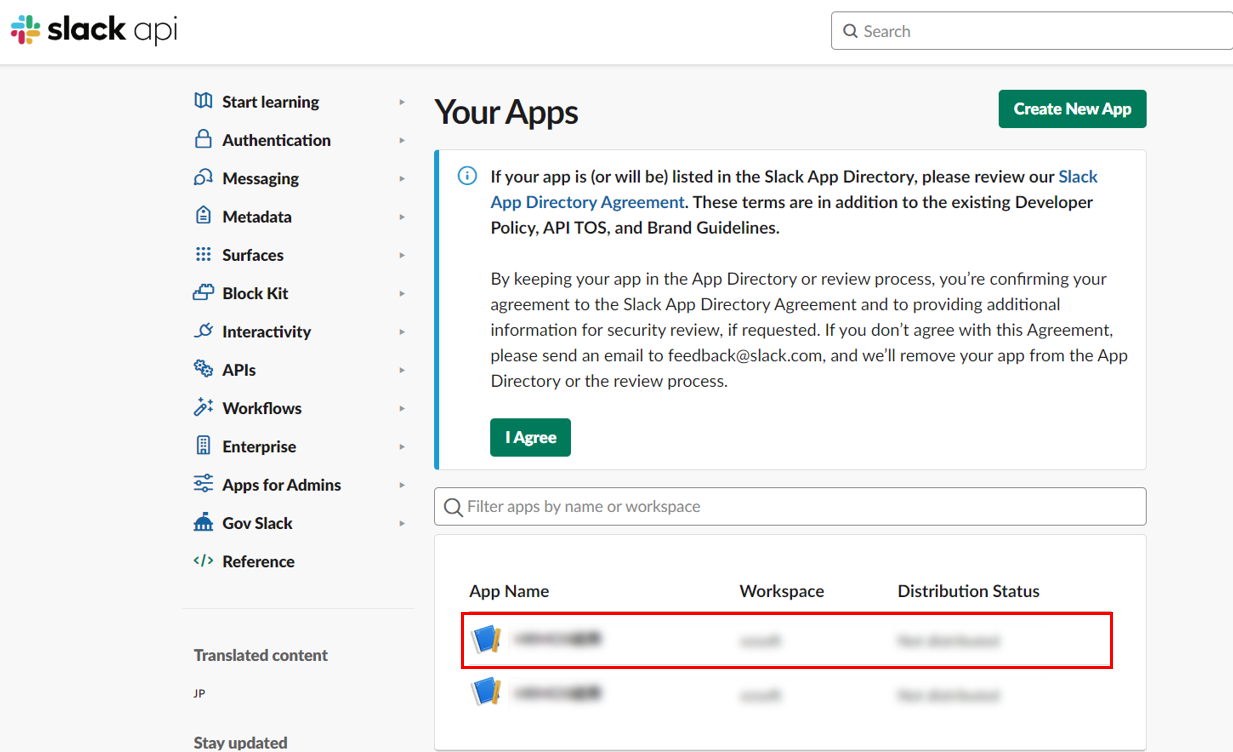The height and width of the screenshot is (752, 1233).
Task: Focus the Filter apps by name field
Action: pos(790,506)
